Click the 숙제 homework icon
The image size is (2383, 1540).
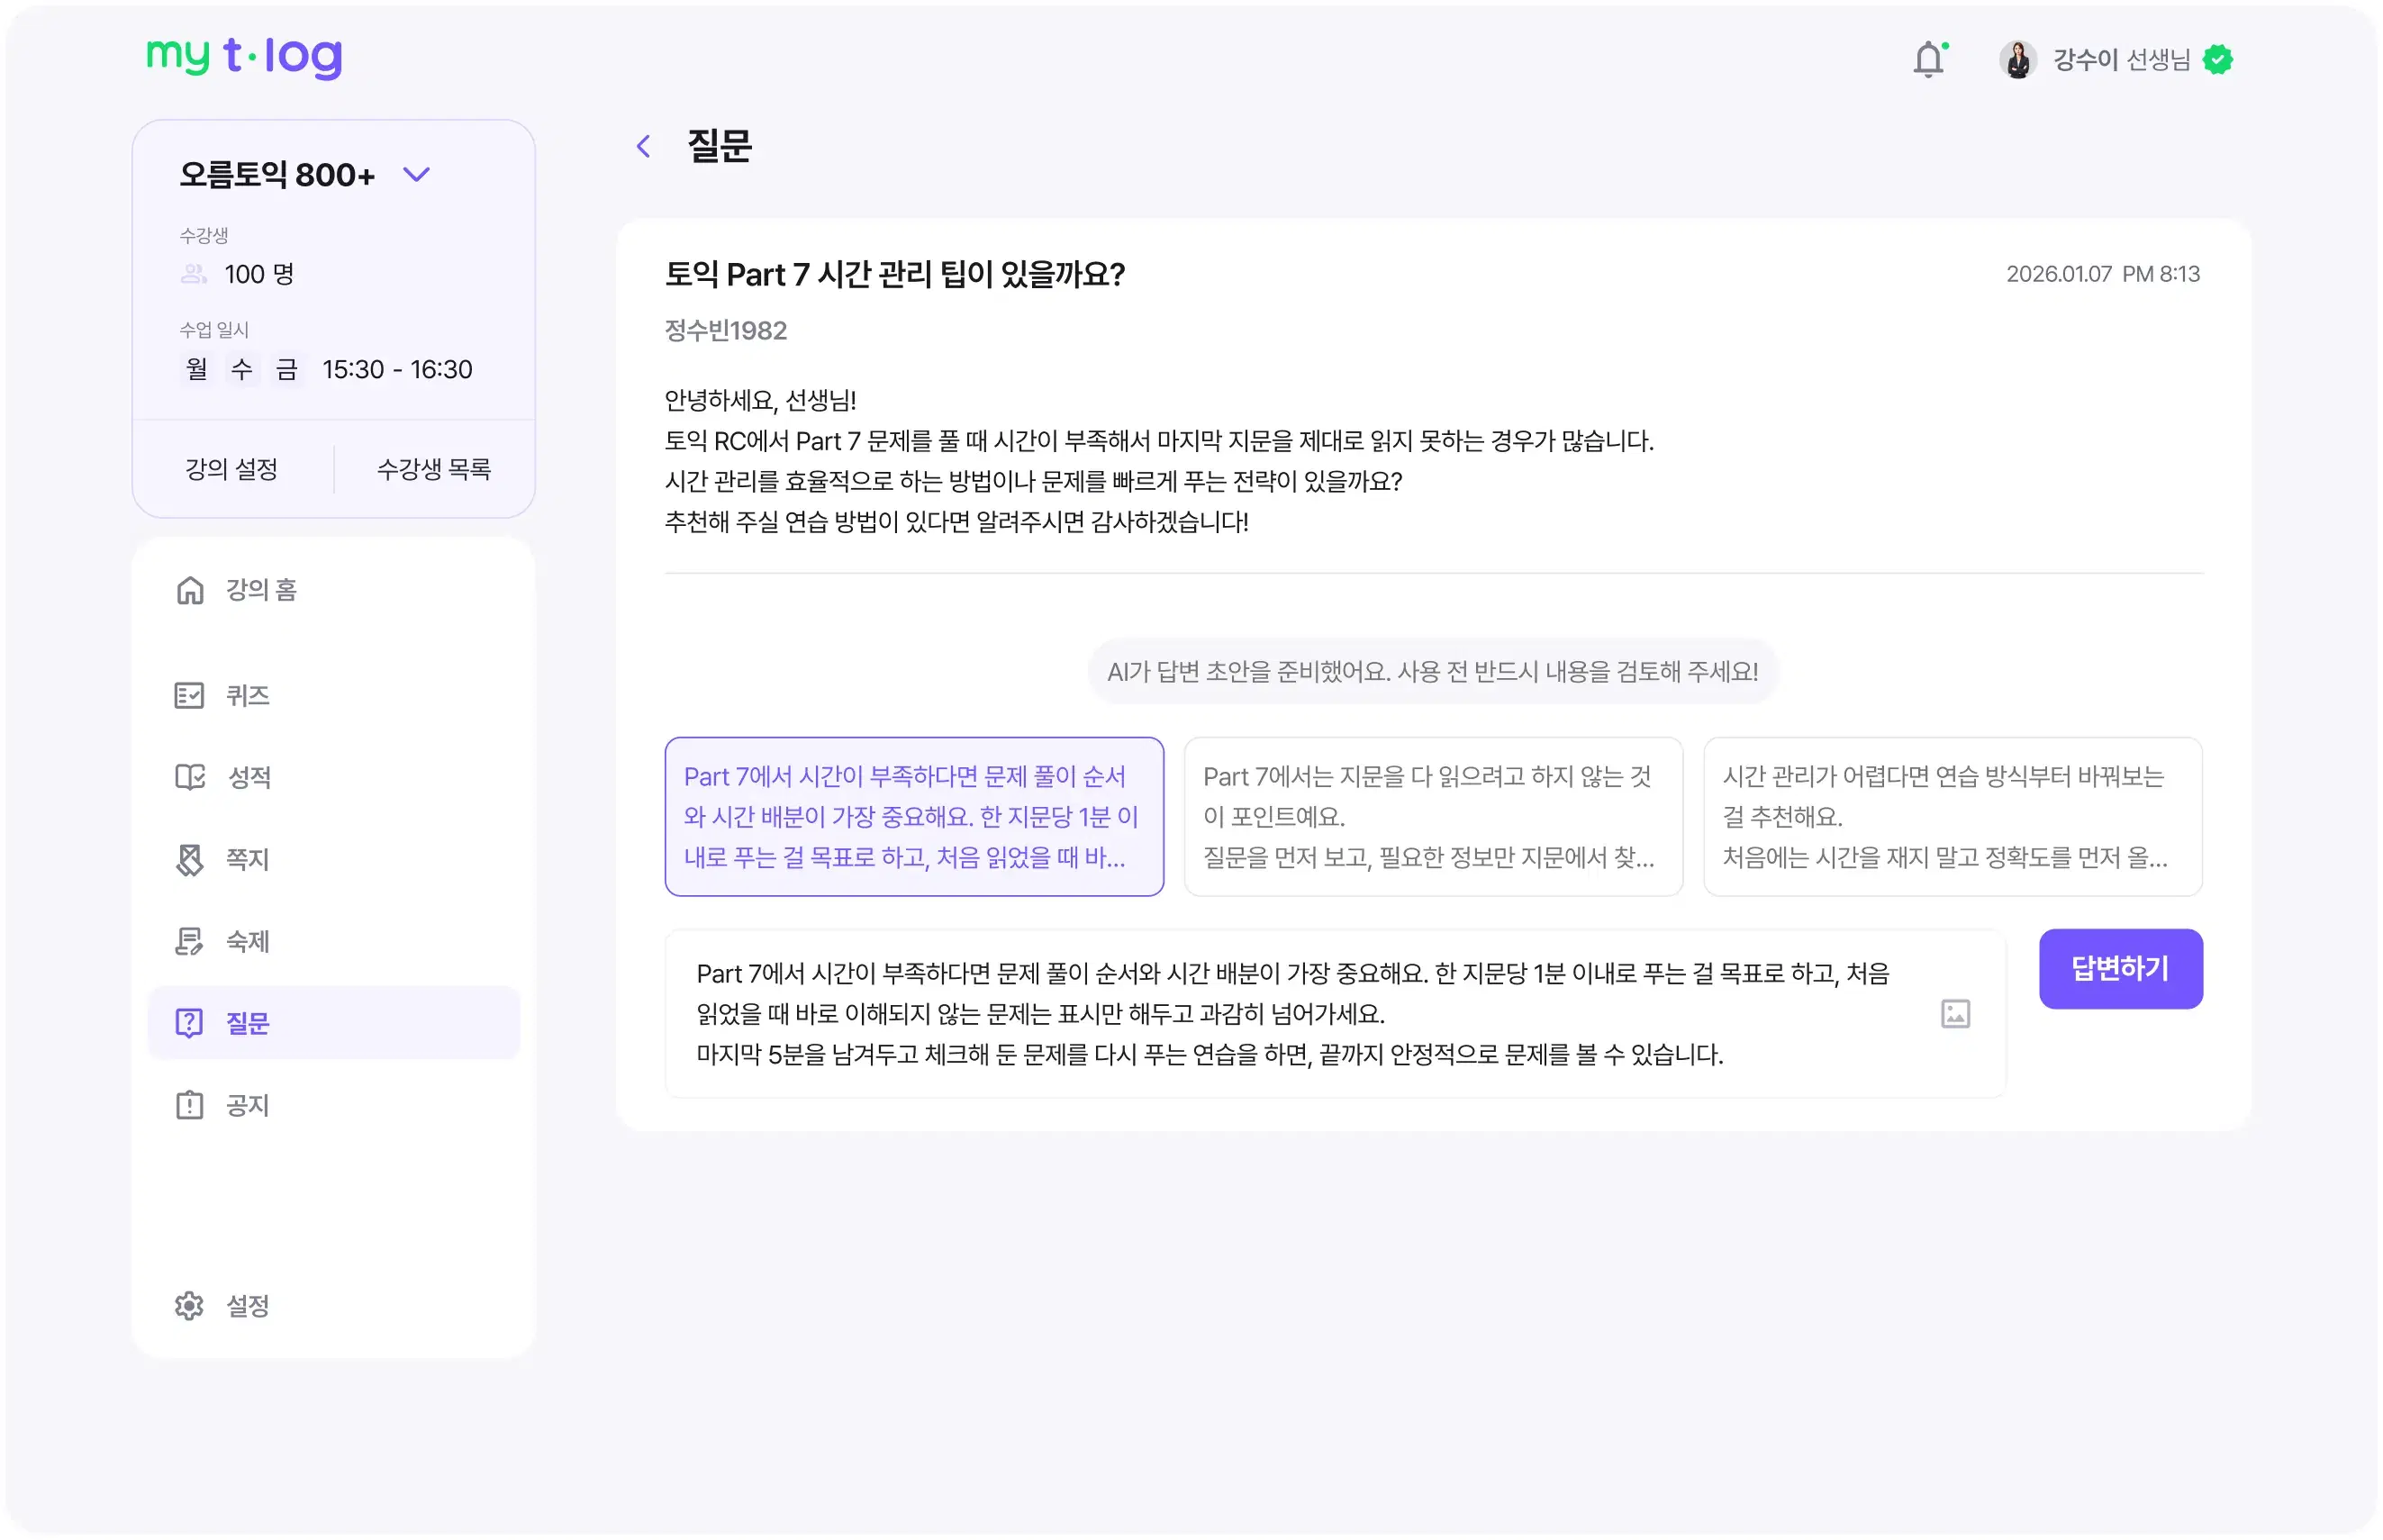[x=189, y=941]
